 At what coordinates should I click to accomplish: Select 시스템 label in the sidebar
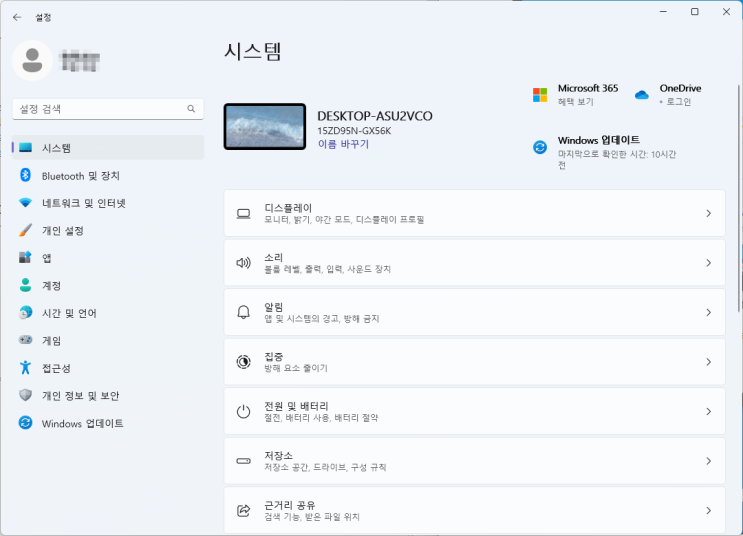[x=56, y=148]
